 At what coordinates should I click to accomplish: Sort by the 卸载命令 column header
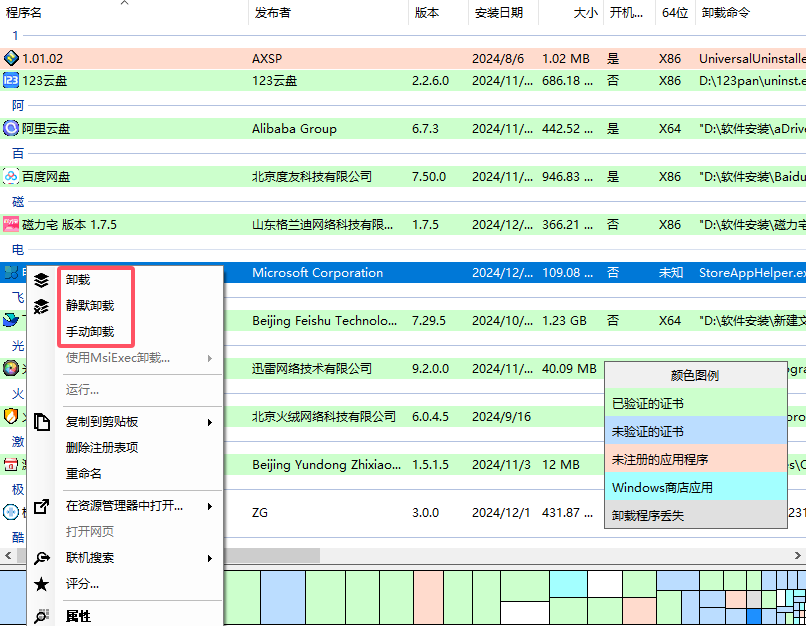tap(750, 12)
